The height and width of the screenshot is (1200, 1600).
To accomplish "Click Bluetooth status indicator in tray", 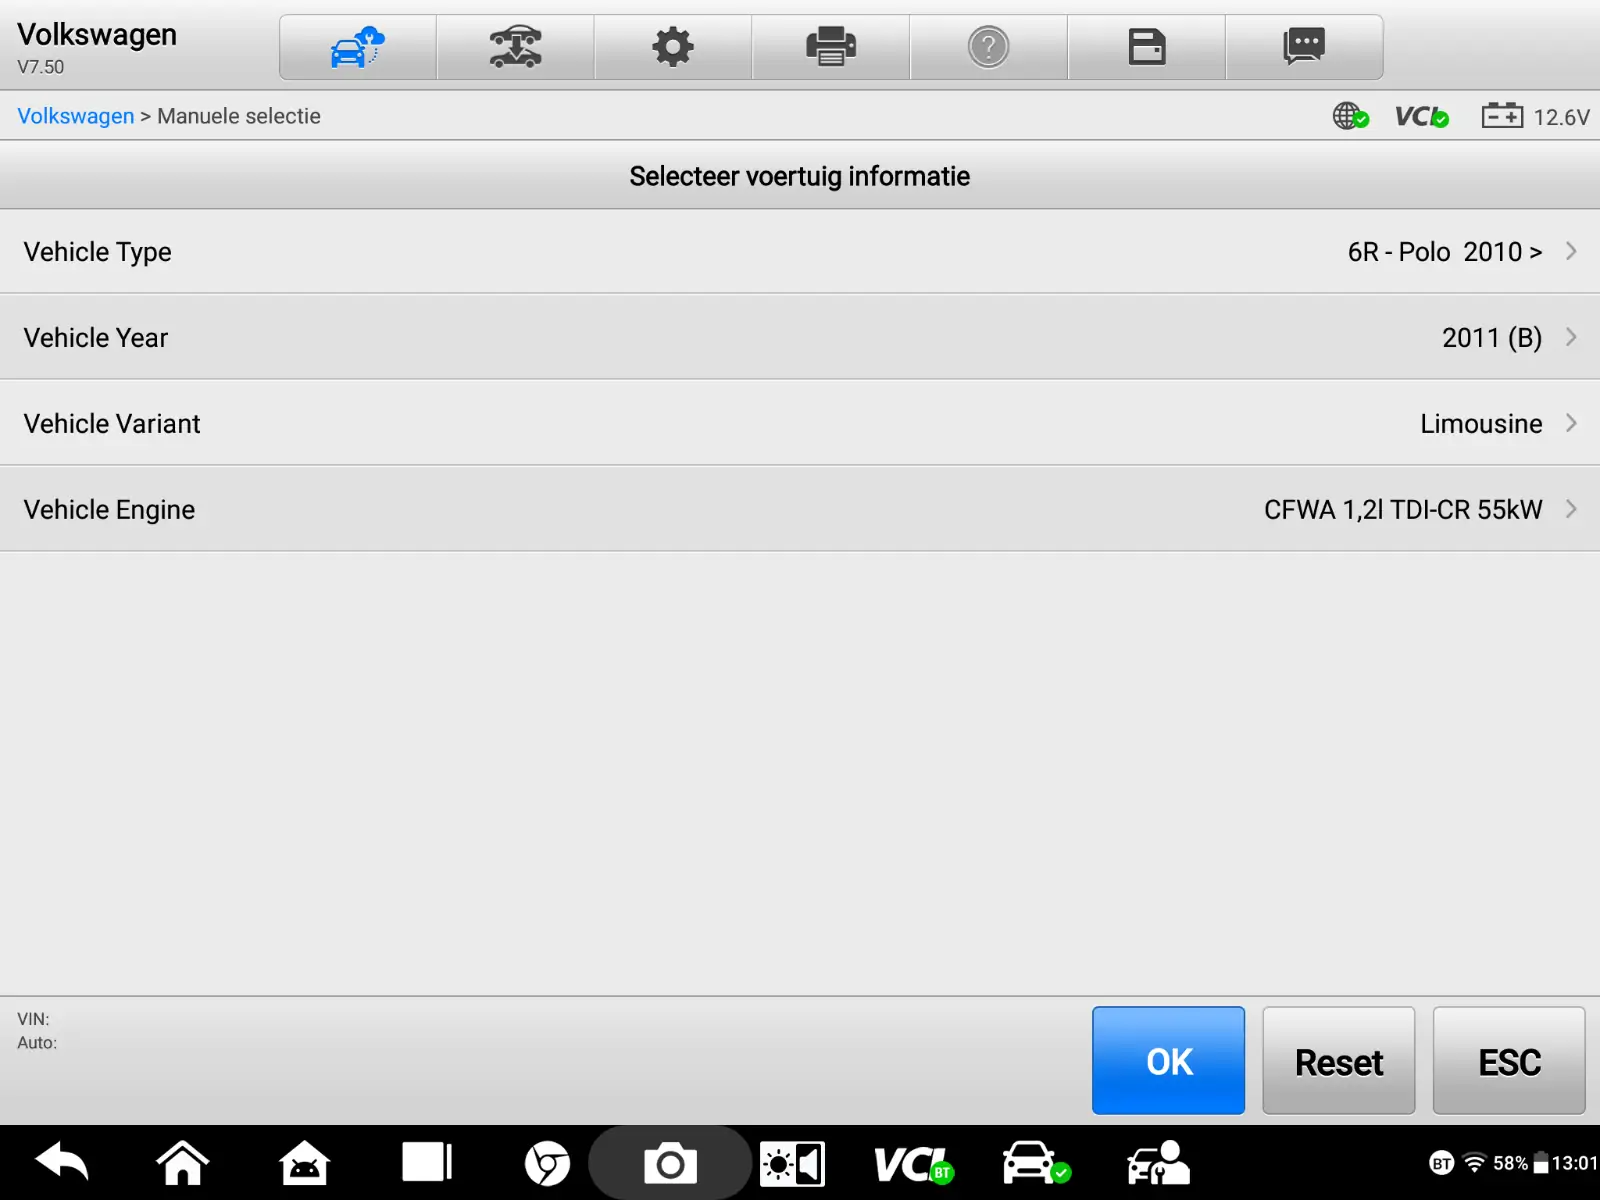I will pos(1441,1163).
